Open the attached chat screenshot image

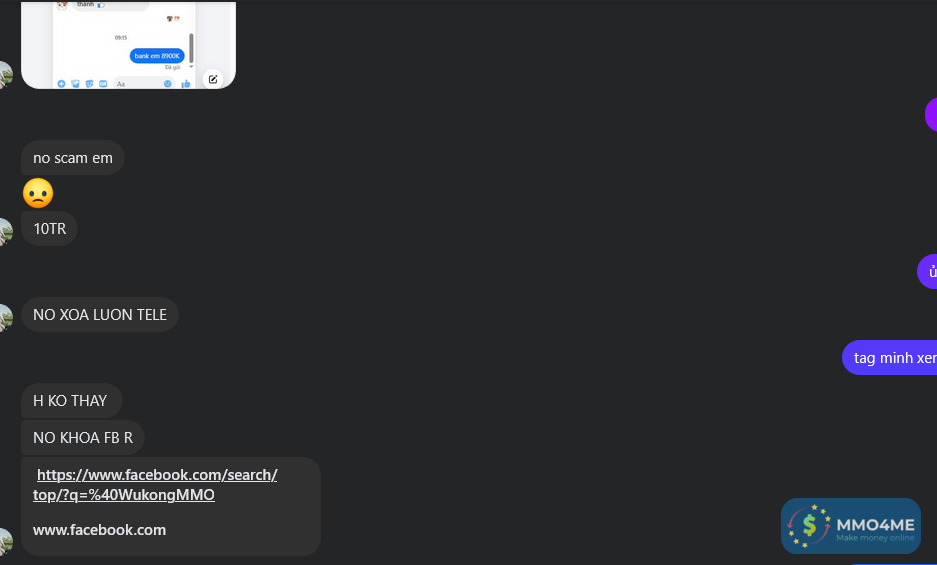(128, 45)
